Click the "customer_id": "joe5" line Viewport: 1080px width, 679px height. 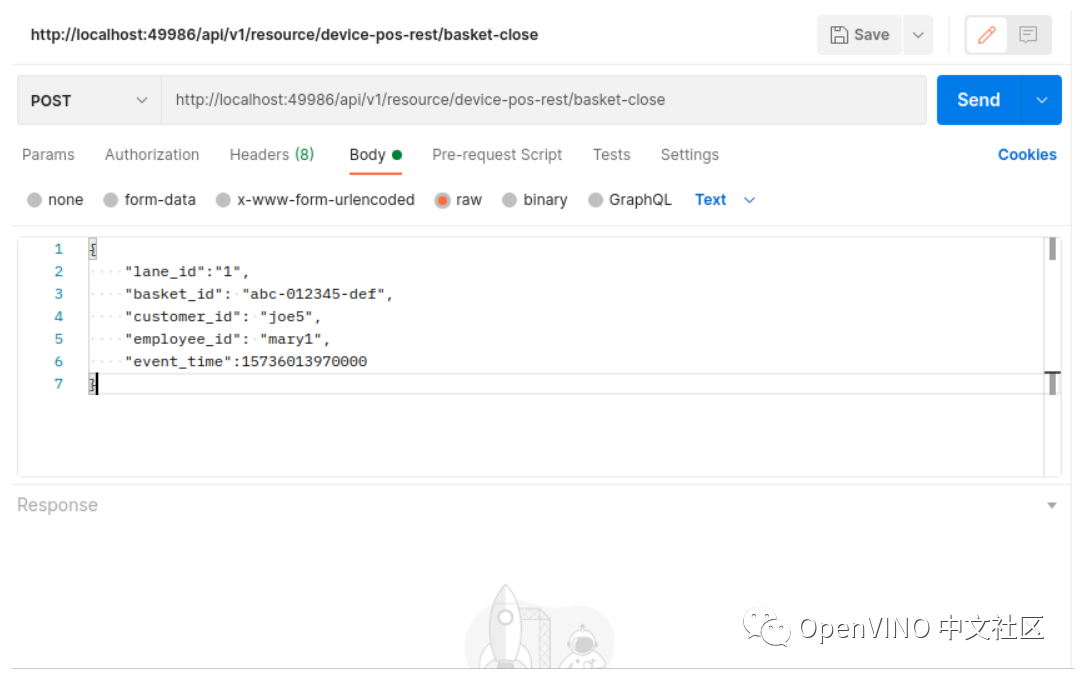tap(222, 317)
